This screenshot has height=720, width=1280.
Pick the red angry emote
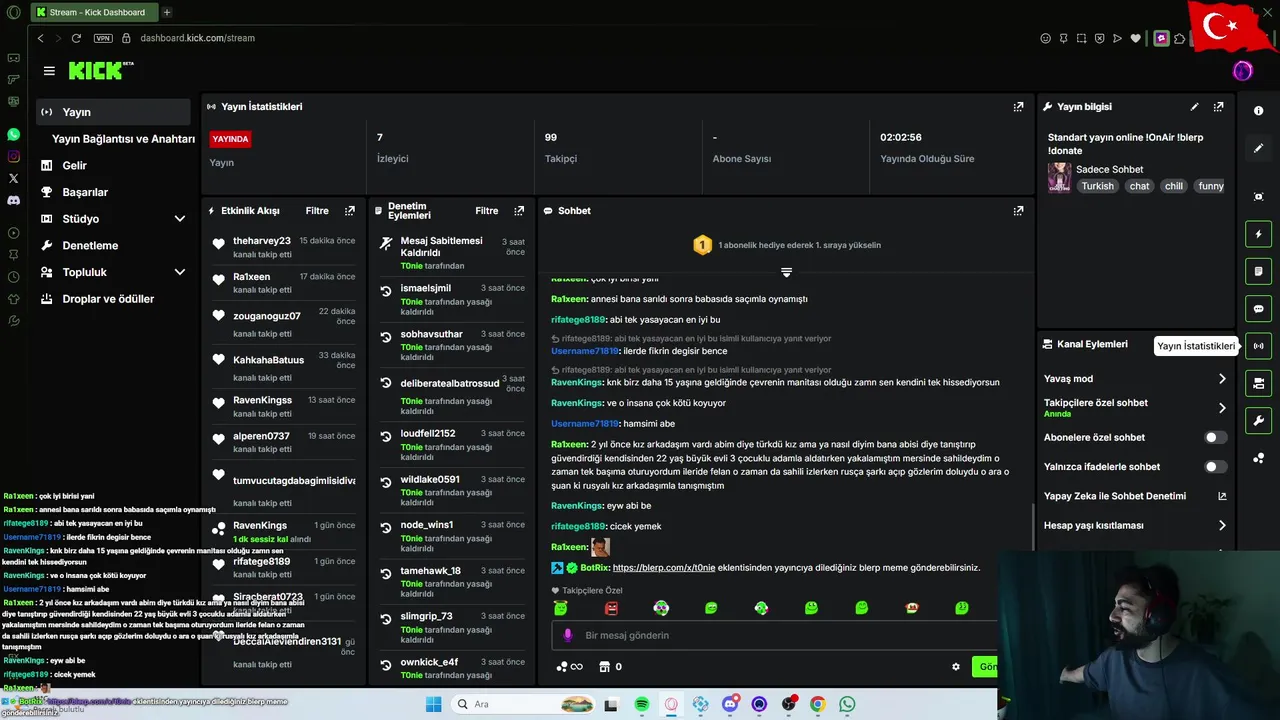click(611, 608)
